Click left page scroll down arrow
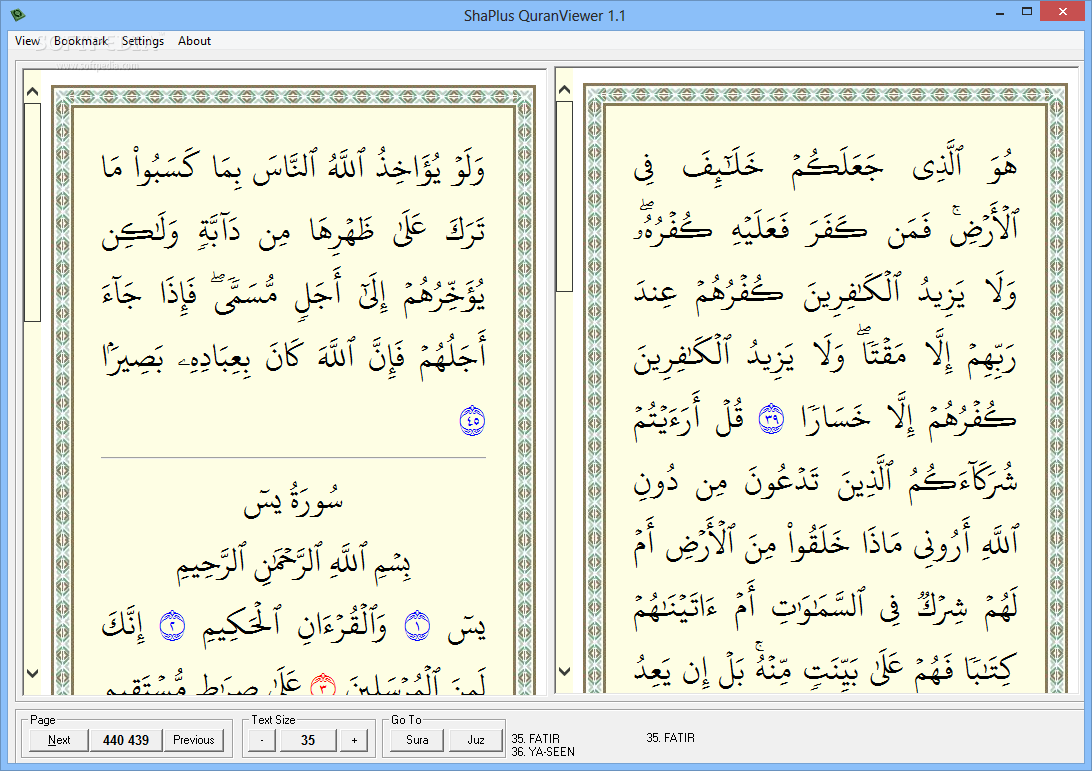The width and height of the screenshot is (1092, 771). [32, 673]
